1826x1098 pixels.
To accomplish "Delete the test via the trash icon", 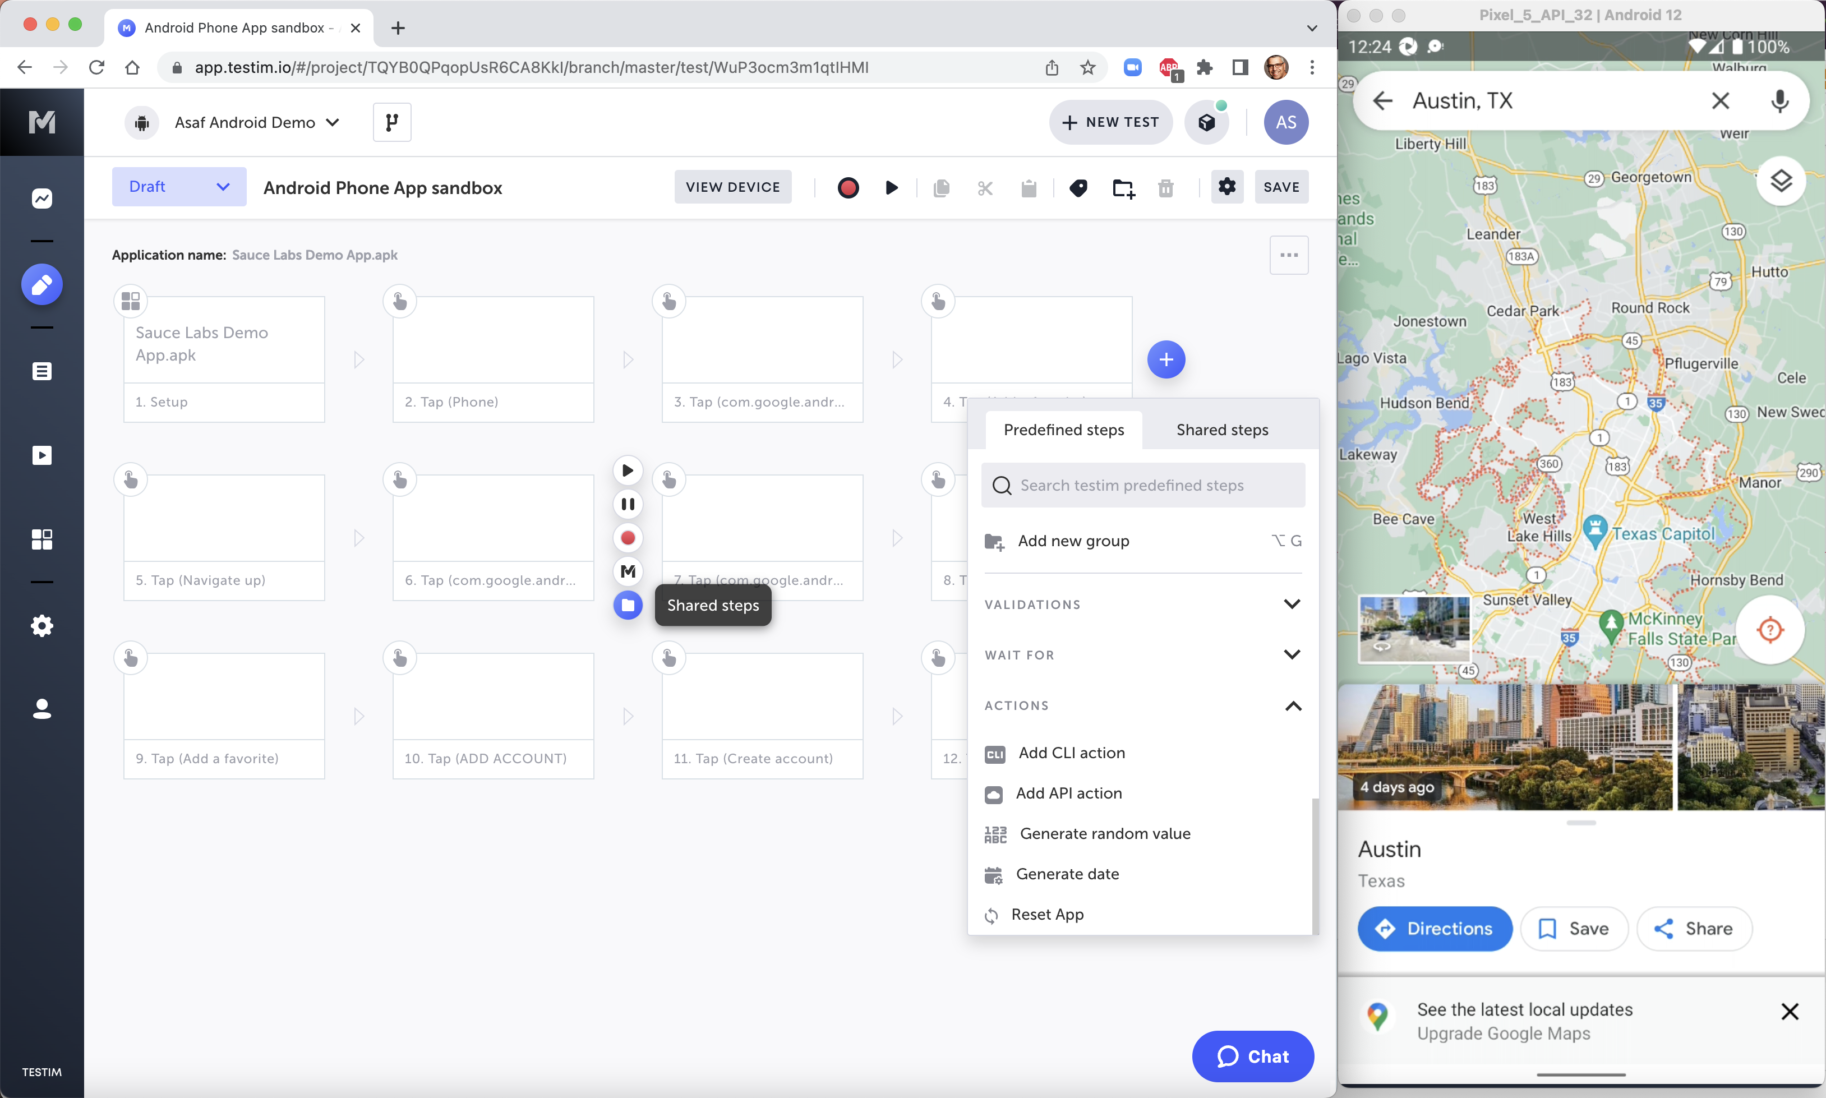I will 1165,187.
